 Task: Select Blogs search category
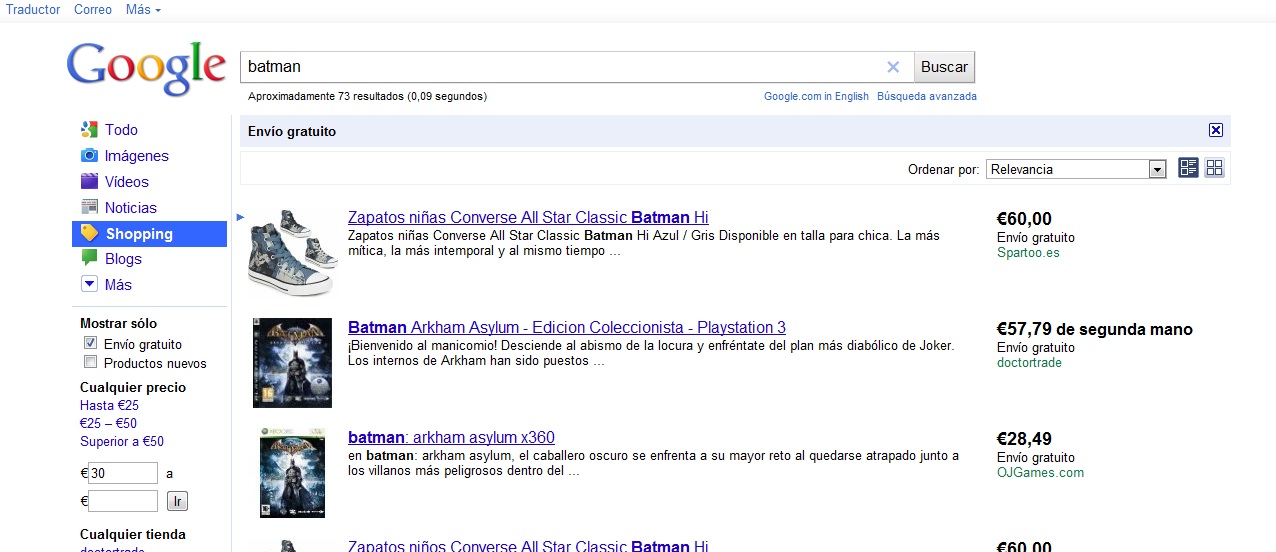pos(123,259)
